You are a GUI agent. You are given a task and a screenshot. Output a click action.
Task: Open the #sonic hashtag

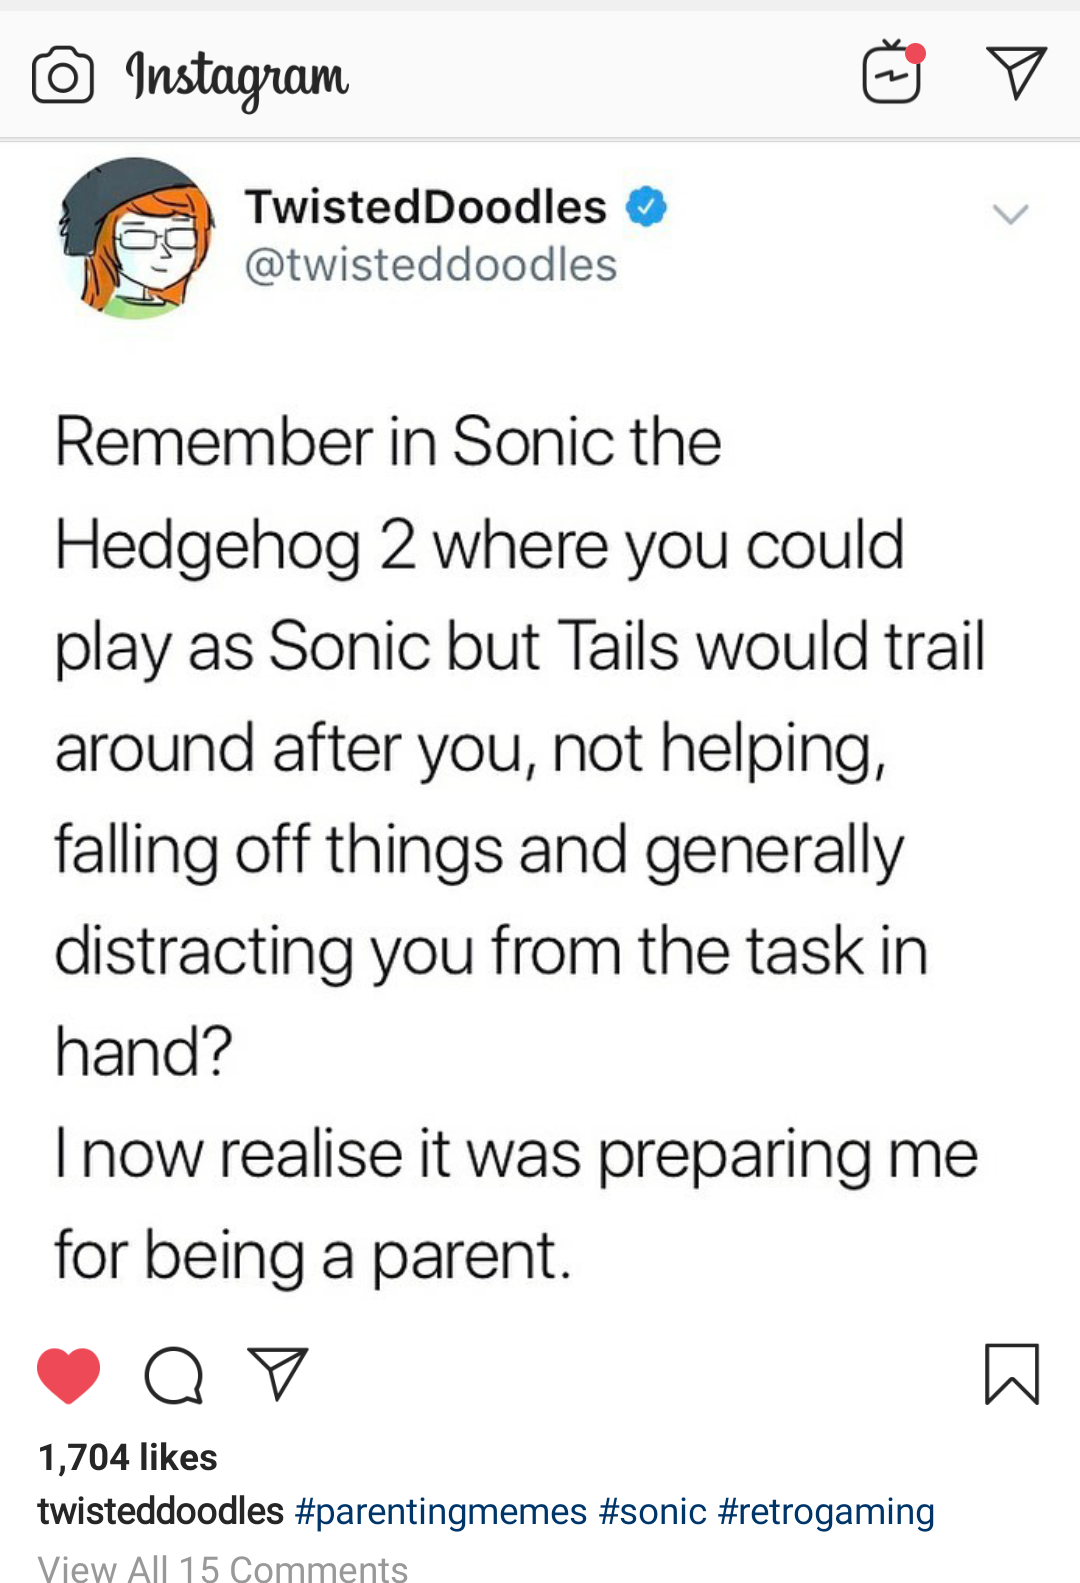click(653, 1511)
